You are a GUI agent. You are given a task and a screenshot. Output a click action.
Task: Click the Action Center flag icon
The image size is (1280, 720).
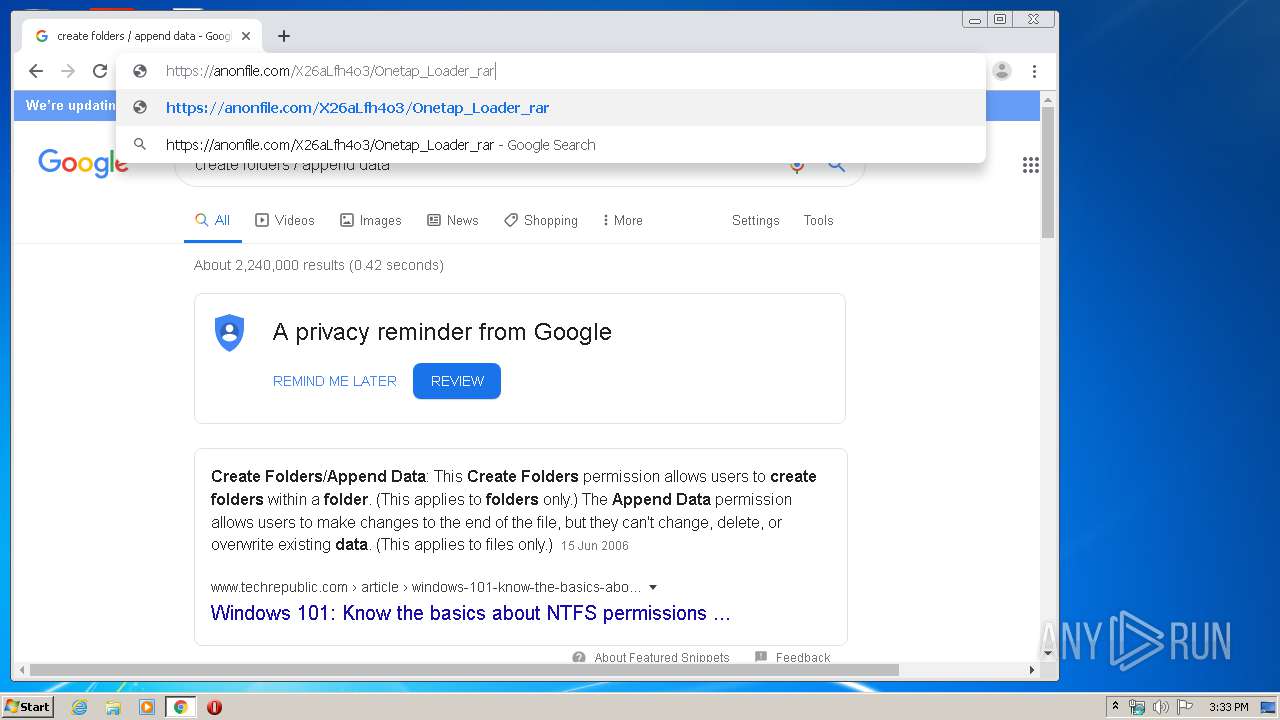pyautogui.click(x=1185, y=707)
